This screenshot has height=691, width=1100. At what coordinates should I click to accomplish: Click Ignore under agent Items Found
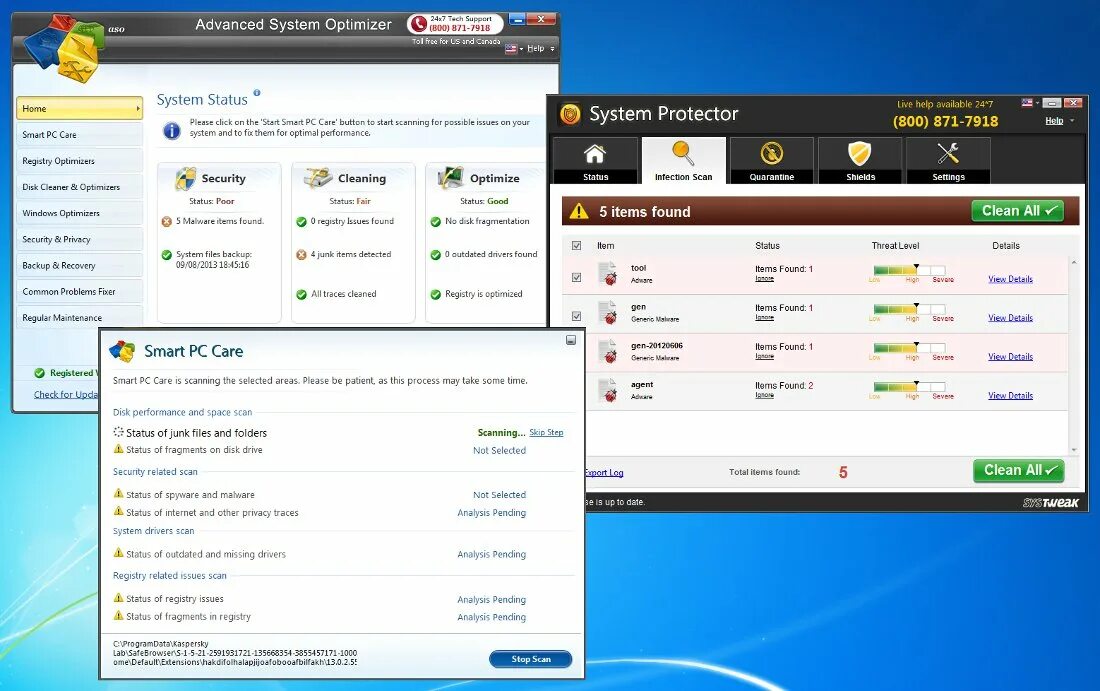[764, 395]
